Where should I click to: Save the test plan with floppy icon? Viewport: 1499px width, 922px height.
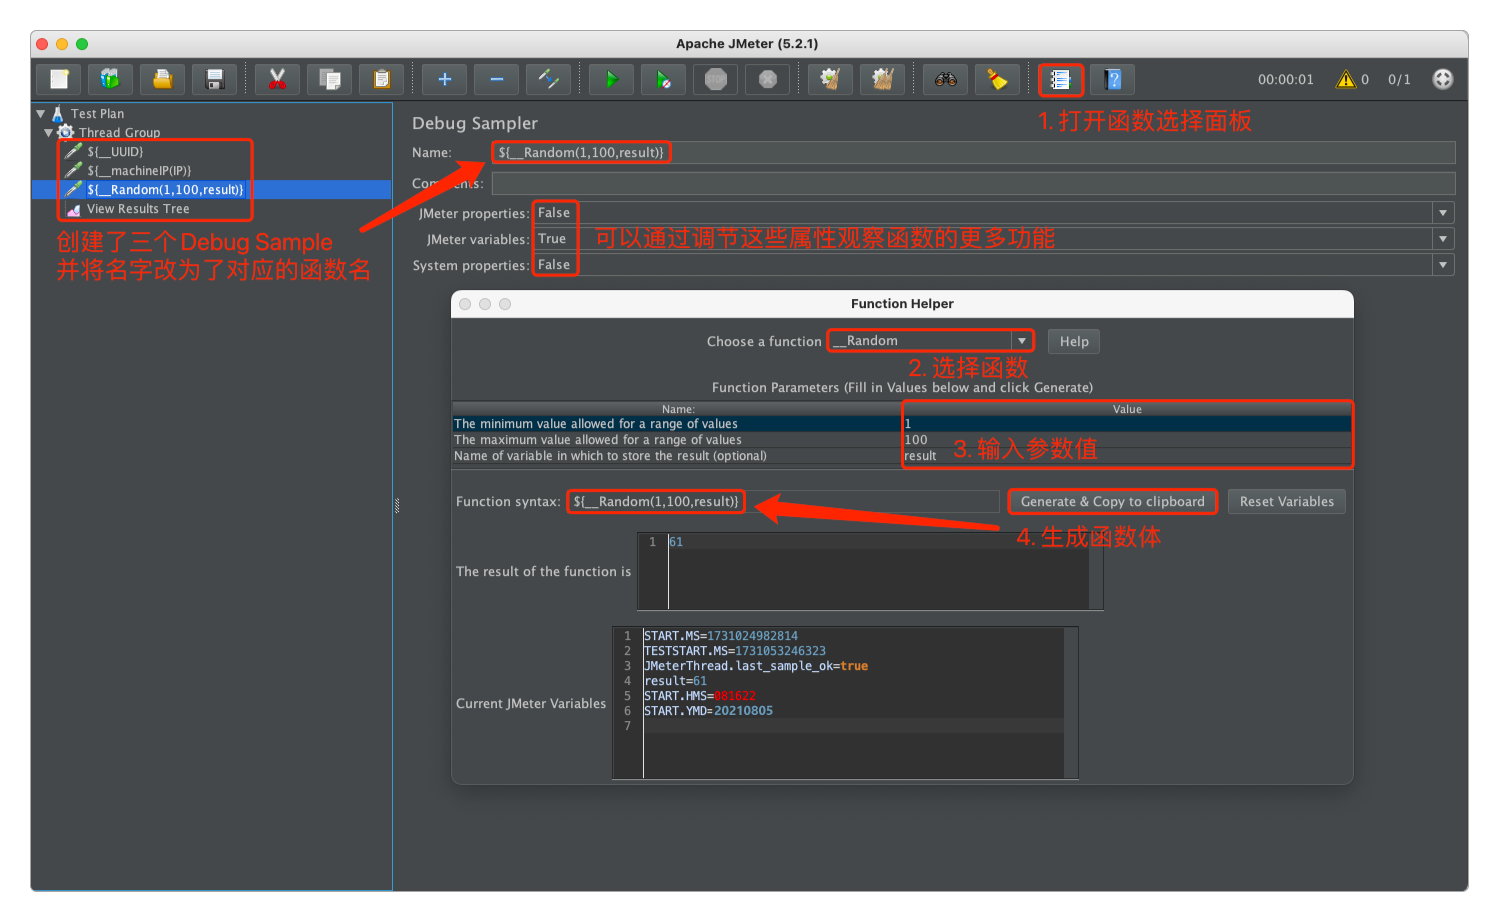coord(214,79)
